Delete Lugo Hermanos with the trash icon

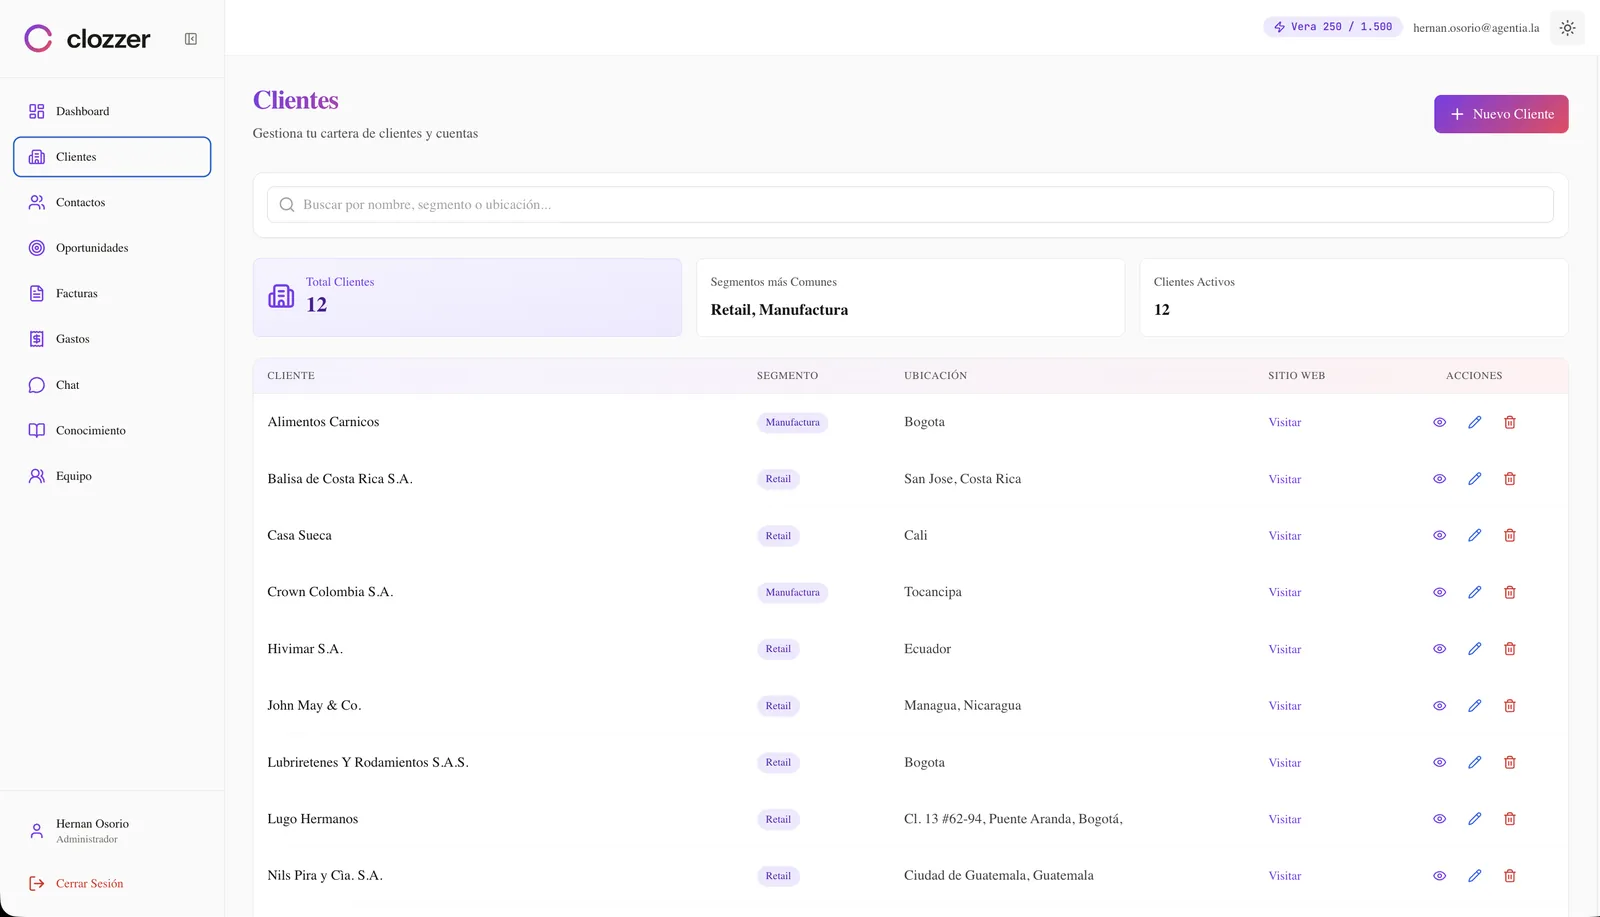pos(1510,819)
